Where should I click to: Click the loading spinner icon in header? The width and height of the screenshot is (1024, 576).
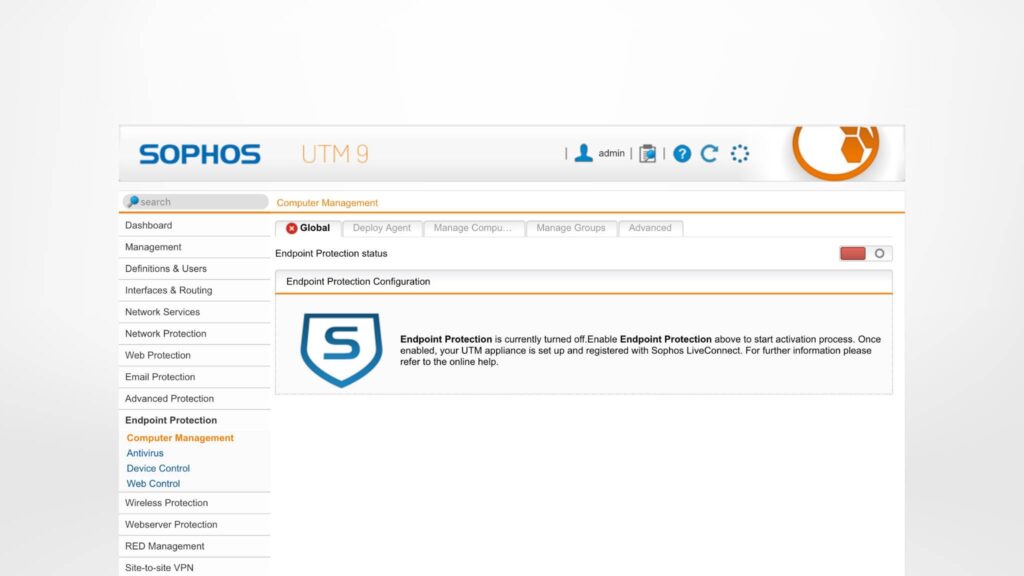point(739,152)
